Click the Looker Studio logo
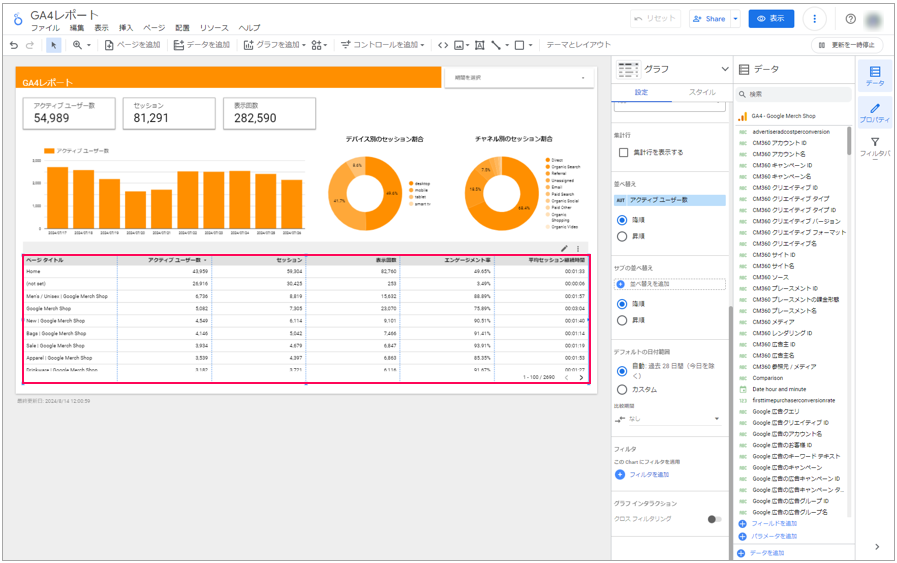This screenshot has width=897, height=563. 18,19
